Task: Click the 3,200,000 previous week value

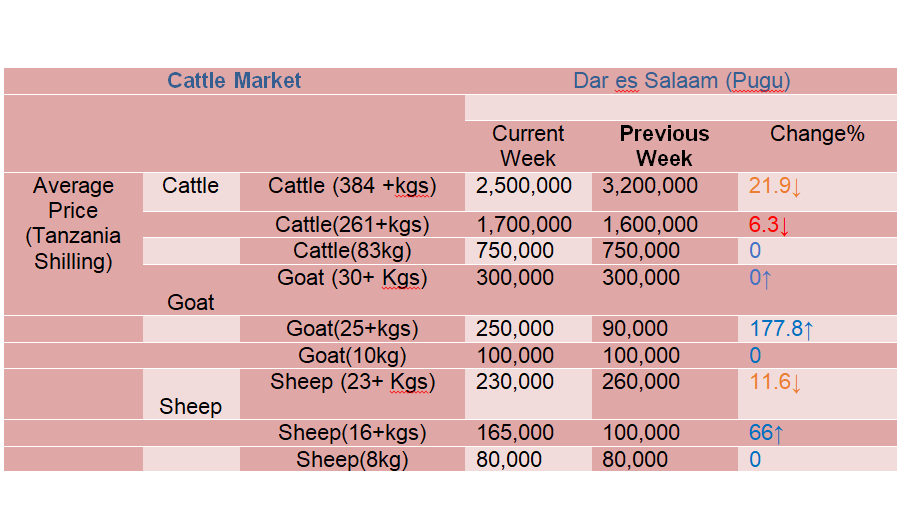Action: [x=649, y=186]
